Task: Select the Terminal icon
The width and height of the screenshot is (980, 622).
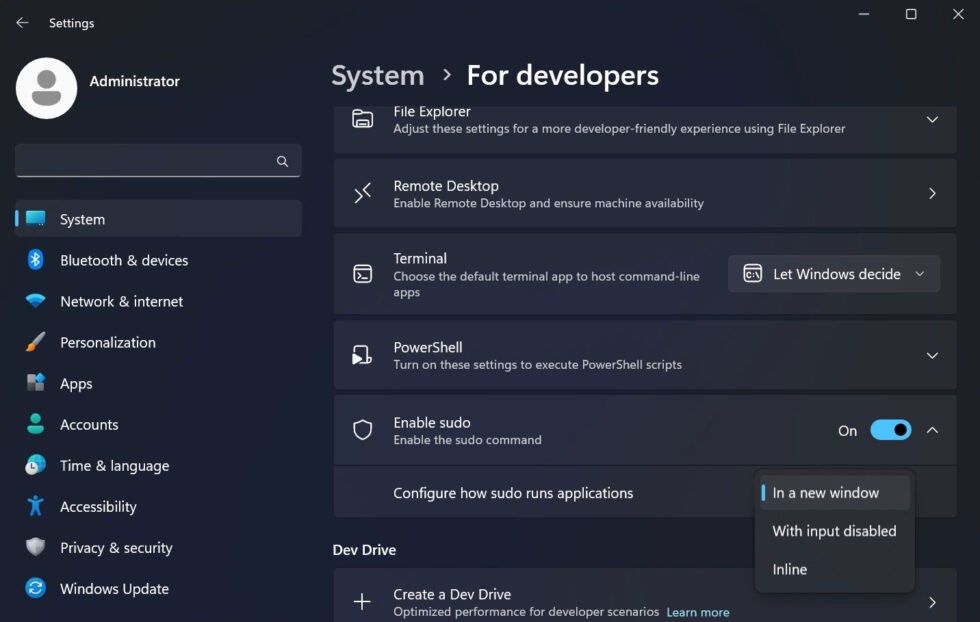Action: coord(361,274)
